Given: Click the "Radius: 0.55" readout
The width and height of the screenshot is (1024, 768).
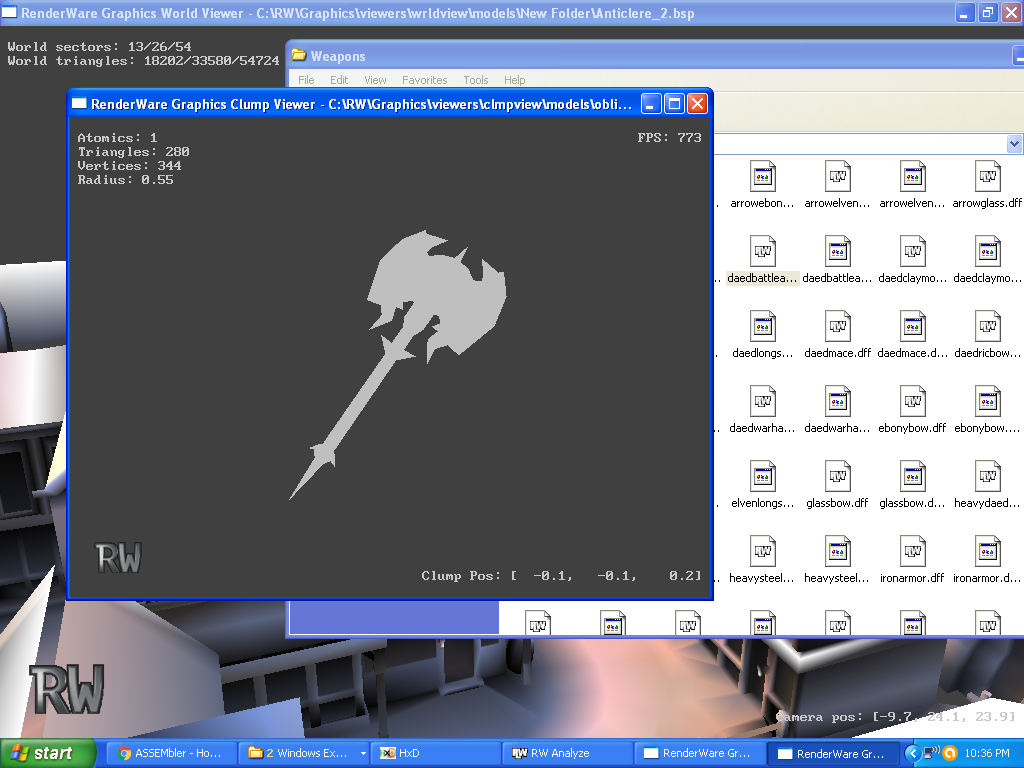Looking at the screenshot, I should [x=125, y=180].
